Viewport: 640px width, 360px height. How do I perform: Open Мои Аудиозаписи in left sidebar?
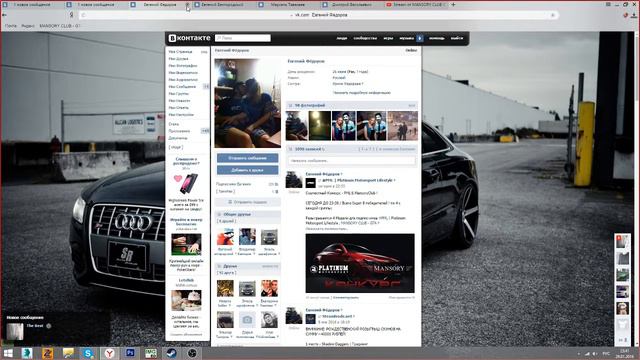183,80
